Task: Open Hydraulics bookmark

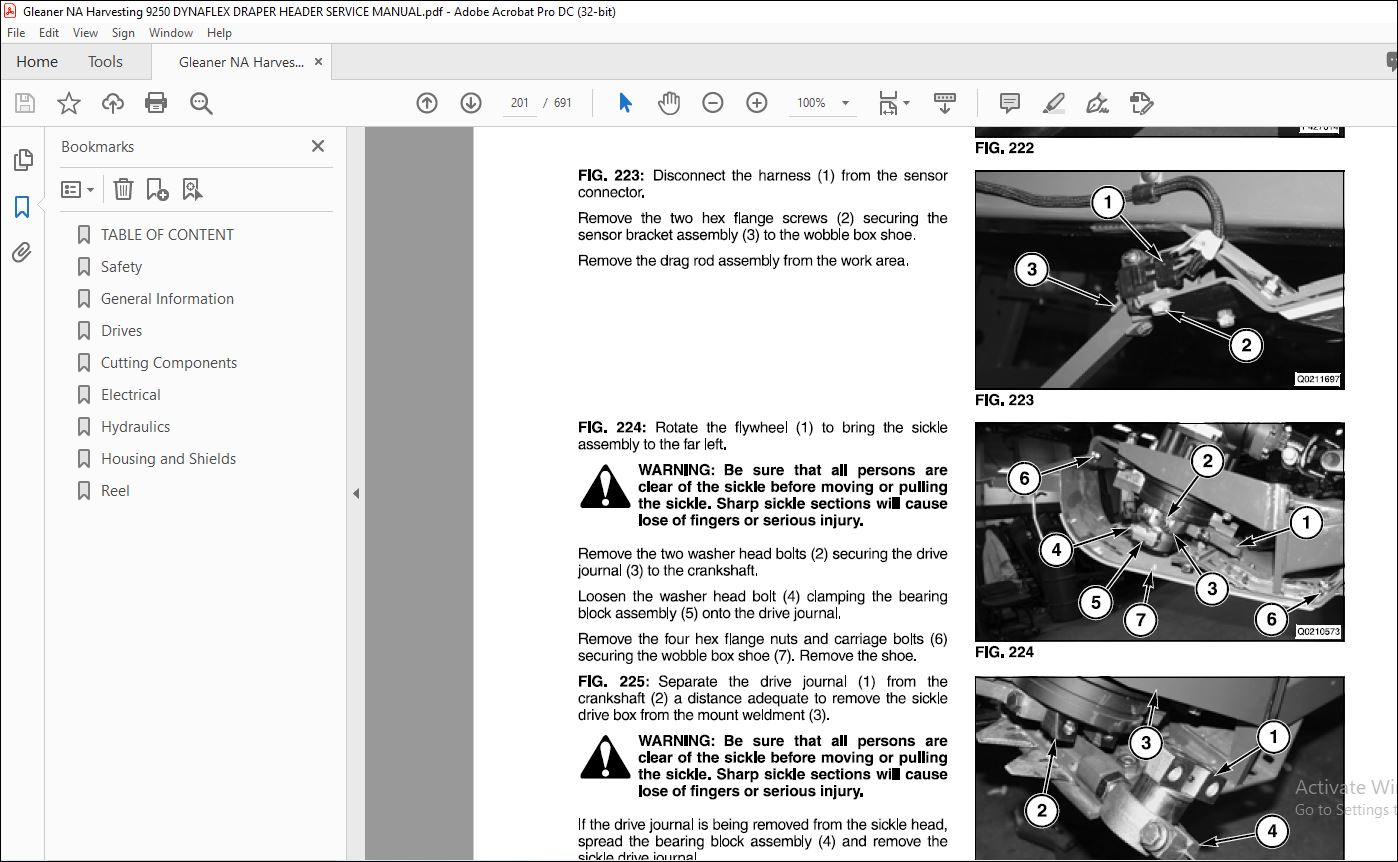Action: 135,427
